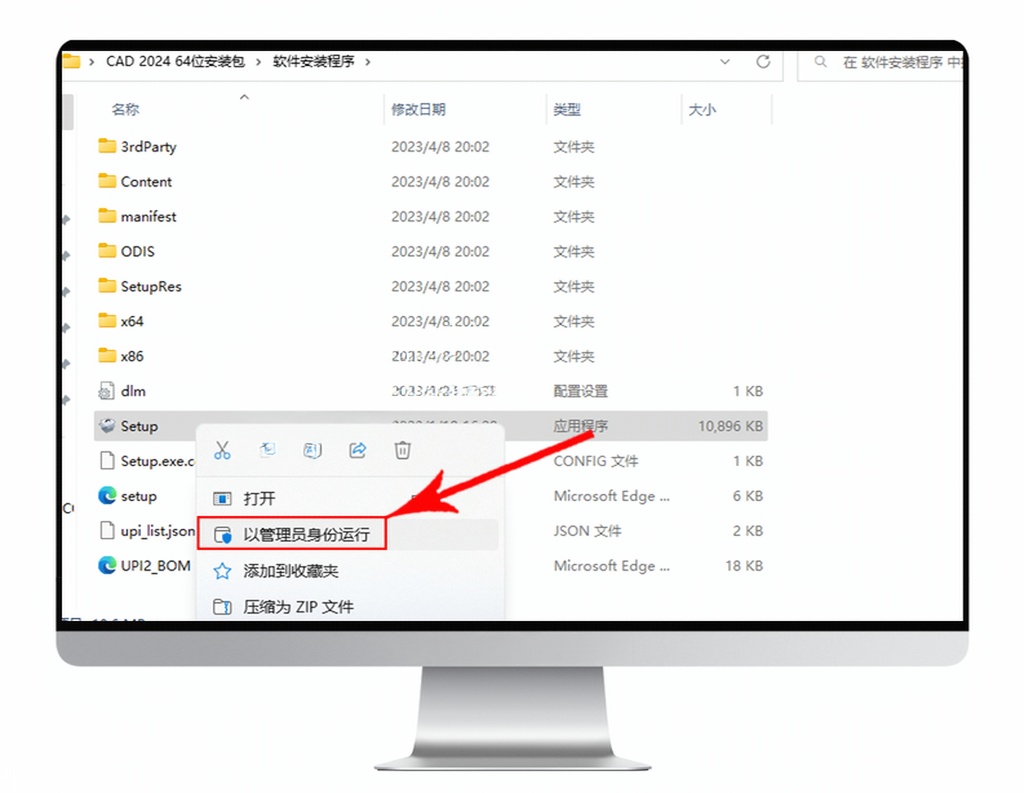
Task: Click 文件夹 type in the Content row
Action: pyautogui.click(x=574, y=182)
